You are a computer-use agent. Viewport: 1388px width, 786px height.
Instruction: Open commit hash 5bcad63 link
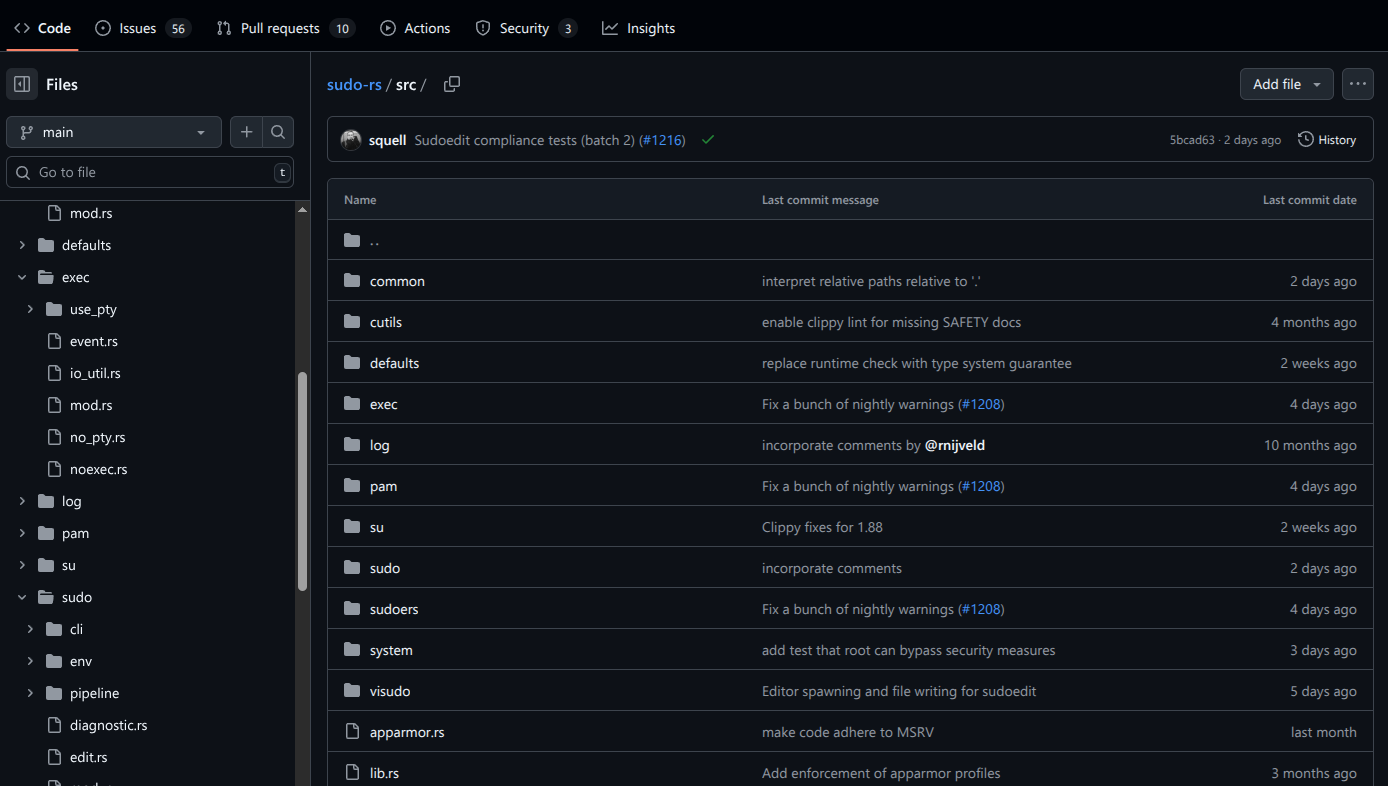tap(1193, 140)
